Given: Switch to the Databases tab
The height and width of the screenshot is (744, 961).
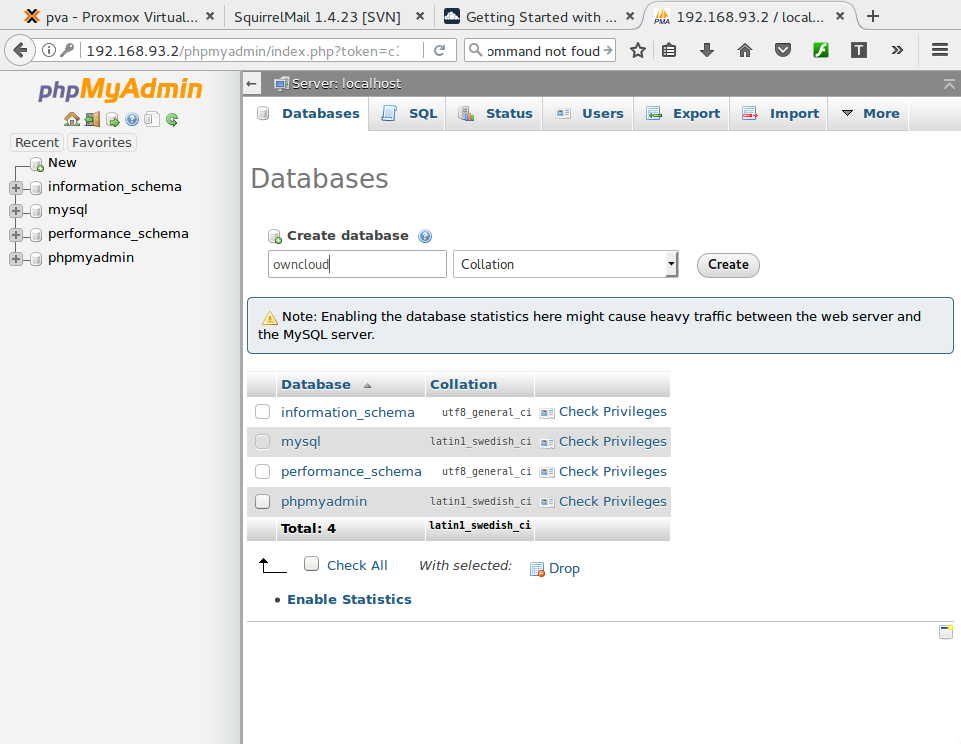Looking at the screenshot, I should [307, 113].
